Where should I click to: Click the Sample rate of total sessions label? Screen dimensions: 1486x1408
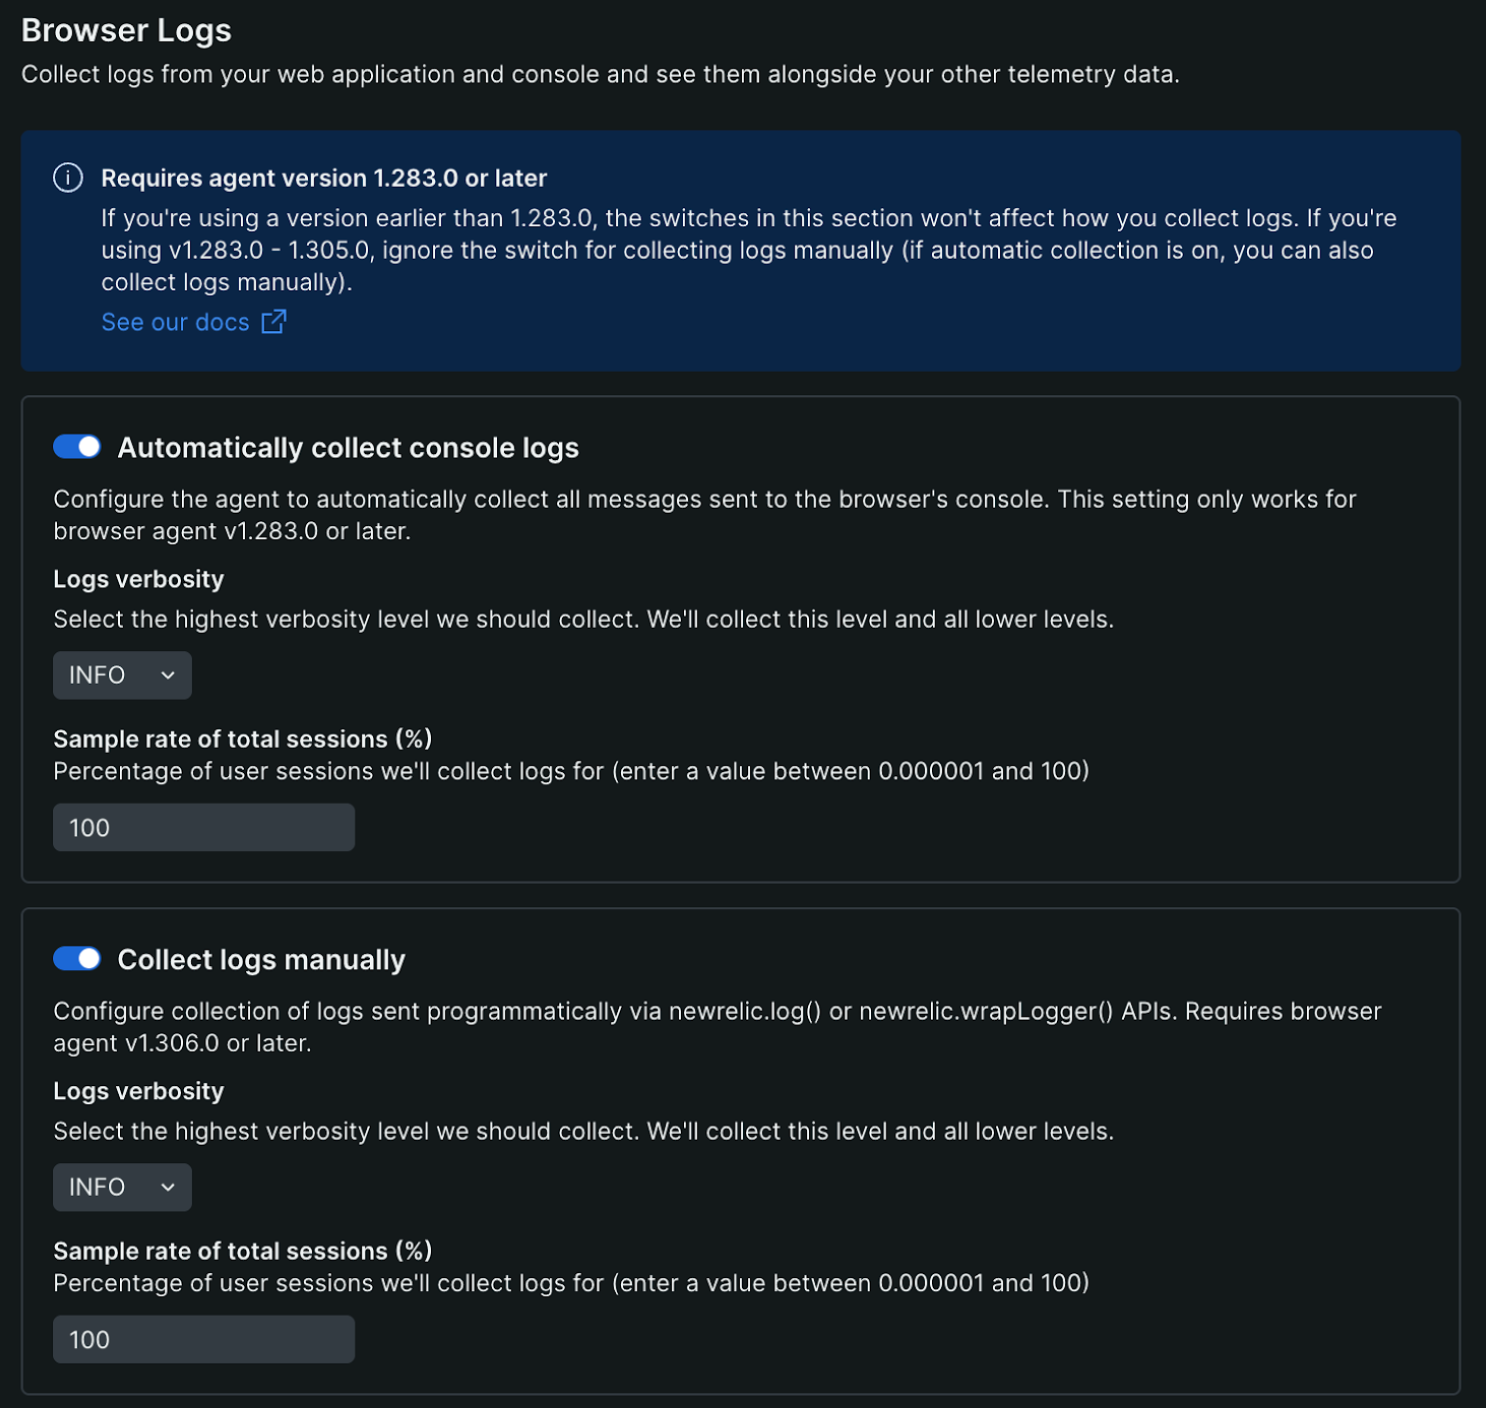click(243, 739)
